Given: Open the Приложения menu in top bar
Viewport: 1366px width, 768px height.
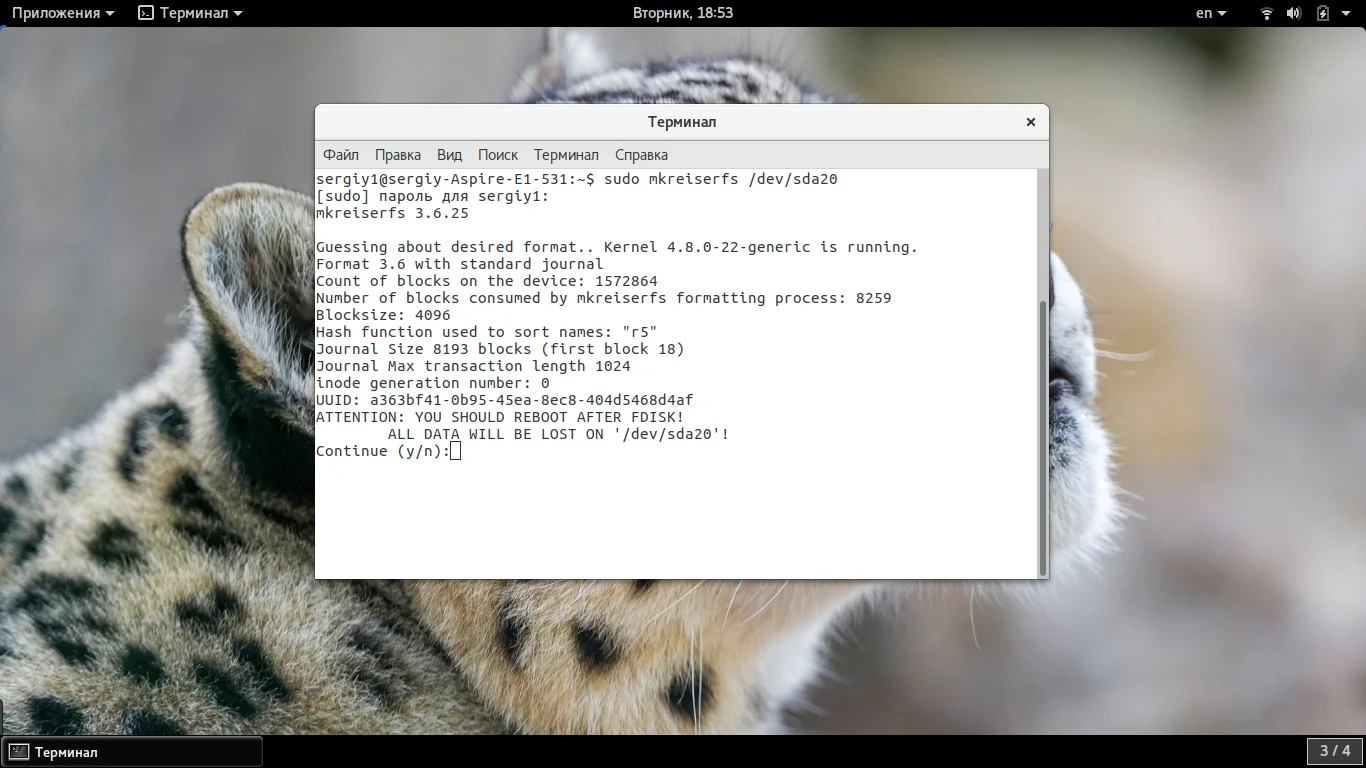Looking at the screenshot, I should [x=63, y=13].
